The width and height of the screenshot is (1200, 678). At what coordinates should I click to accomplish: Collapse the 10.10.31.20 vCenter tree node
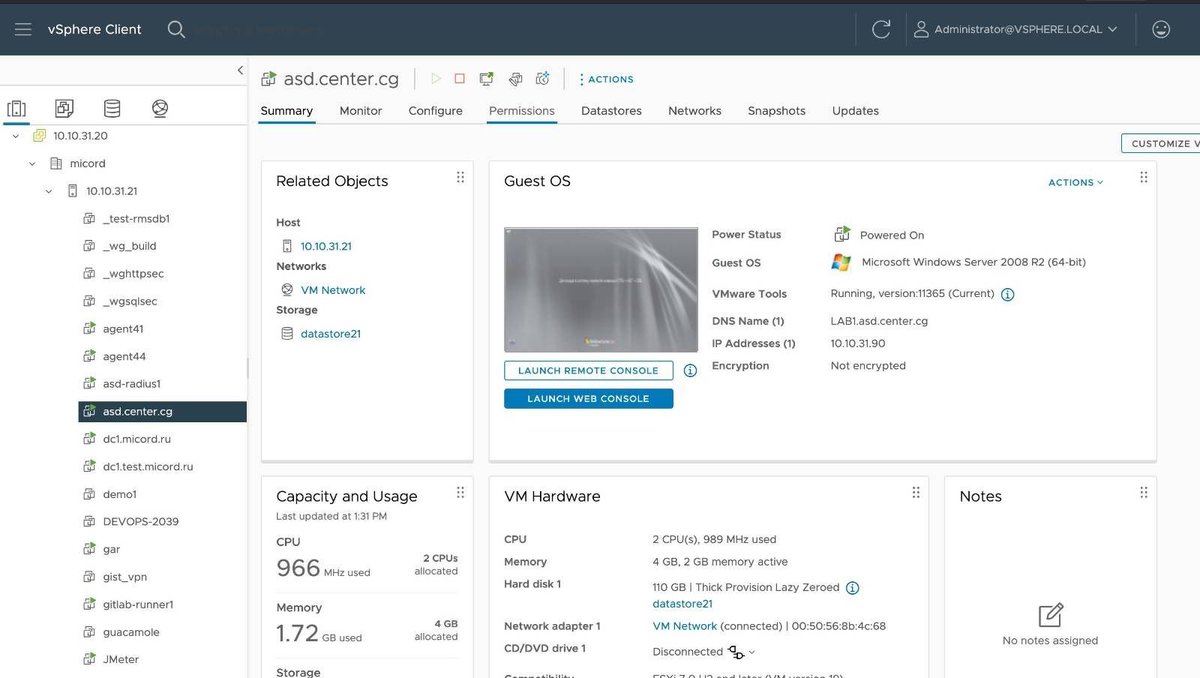tap(15, 136)
